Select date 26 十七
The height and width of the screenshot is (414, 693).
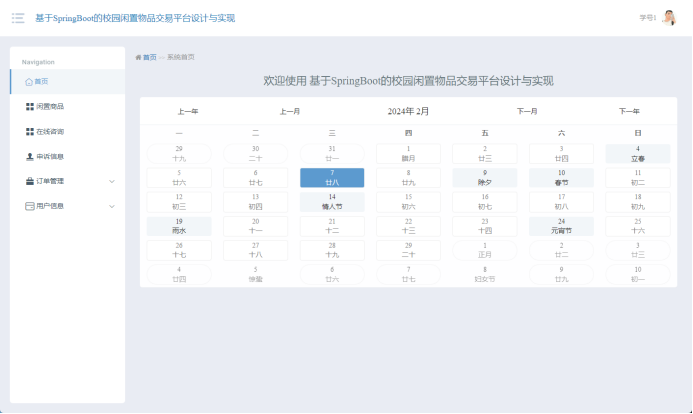[179, 250]
